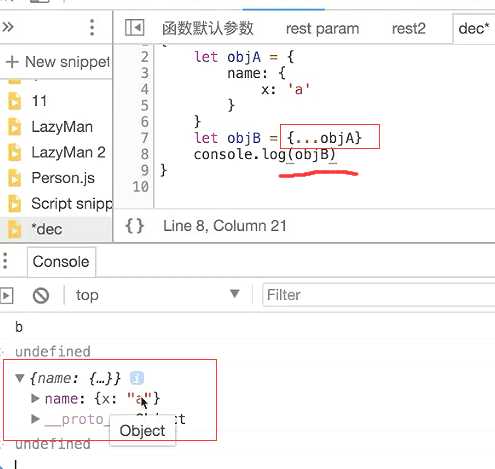Viewport: 495px width, 469px height.
Task: Collapse the {name: {…}} logged object
Action: (20, 378)
